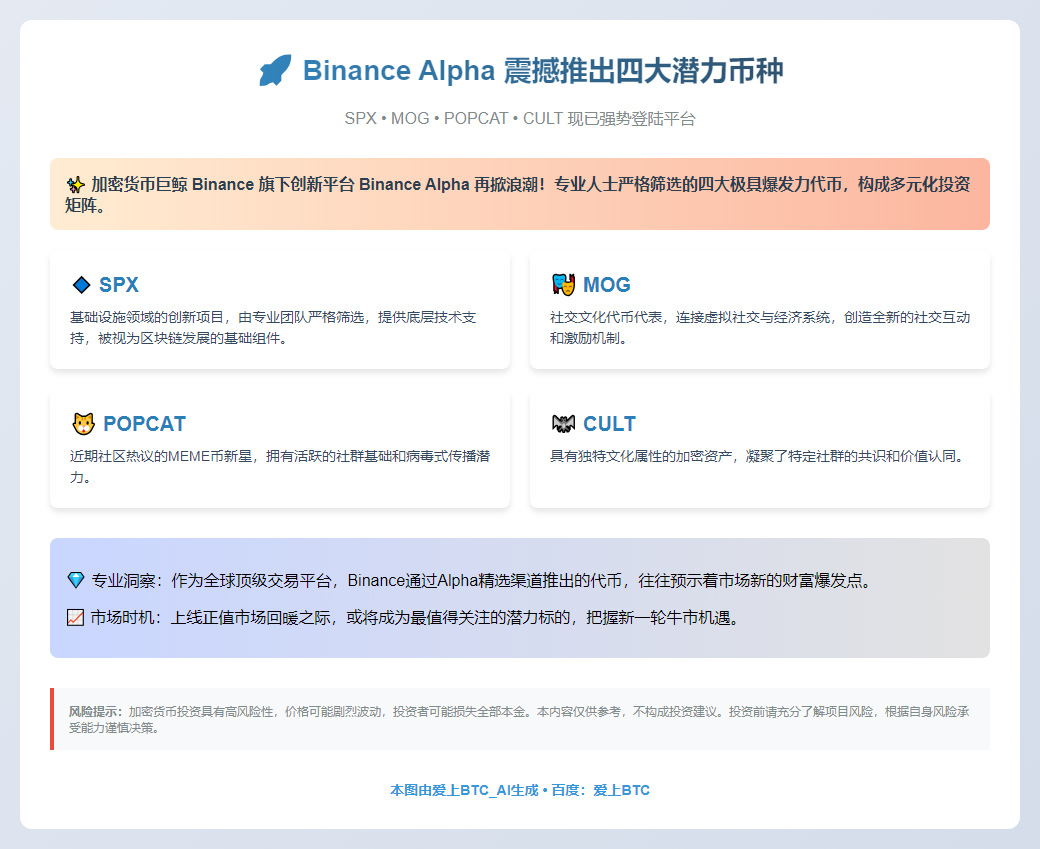Screen dimensions: 1040x849
Task: Click the 风险提示 risk warning text
Action: pyautogui.click(x=519, y=720)
